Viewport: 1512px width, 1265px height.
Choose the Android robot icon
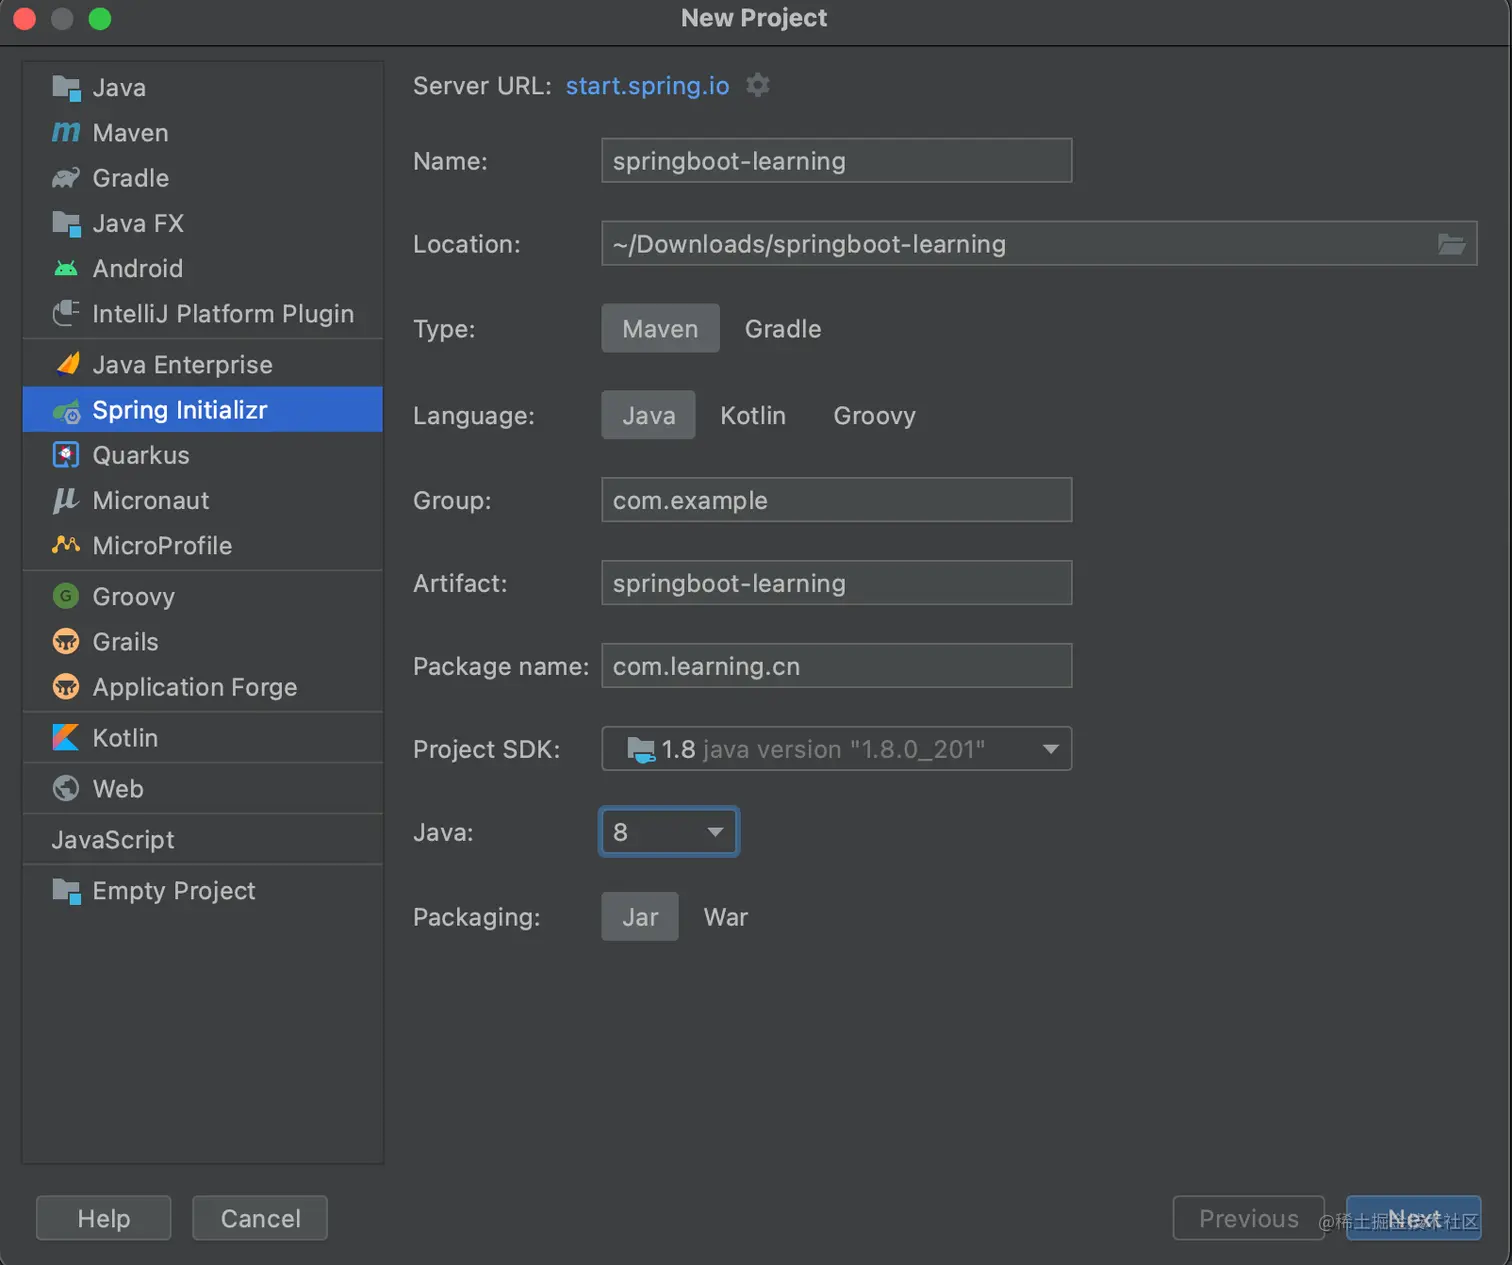(x=66, y=269)
